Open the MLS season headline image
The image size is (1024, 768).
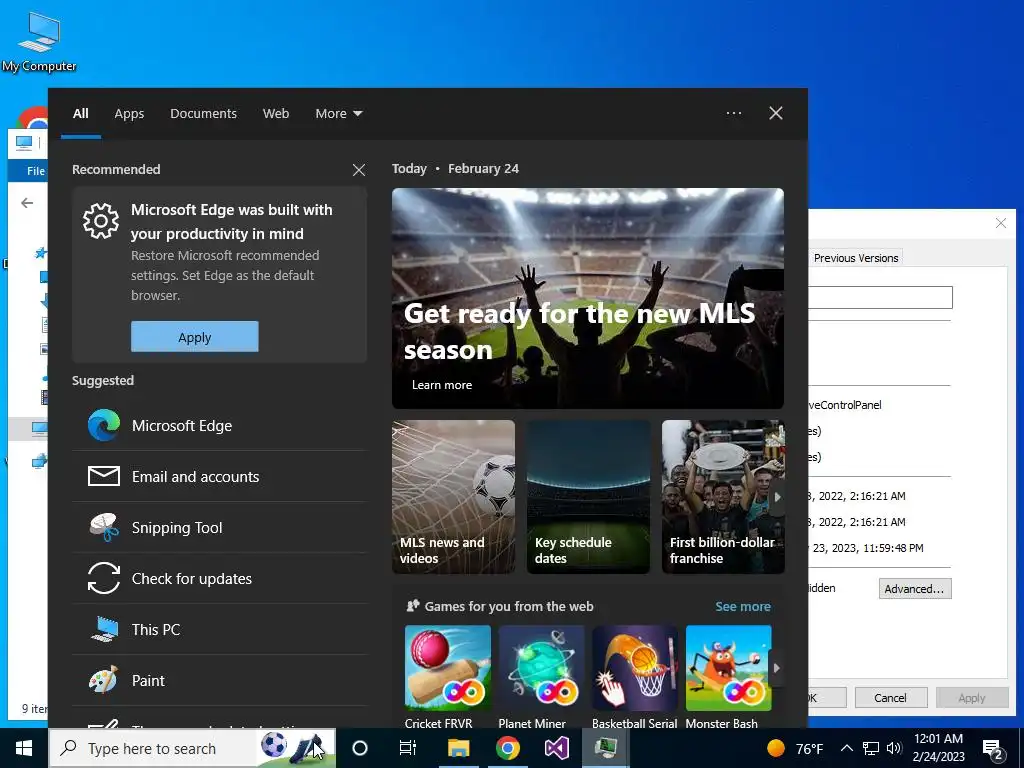(x=588, y=298)
